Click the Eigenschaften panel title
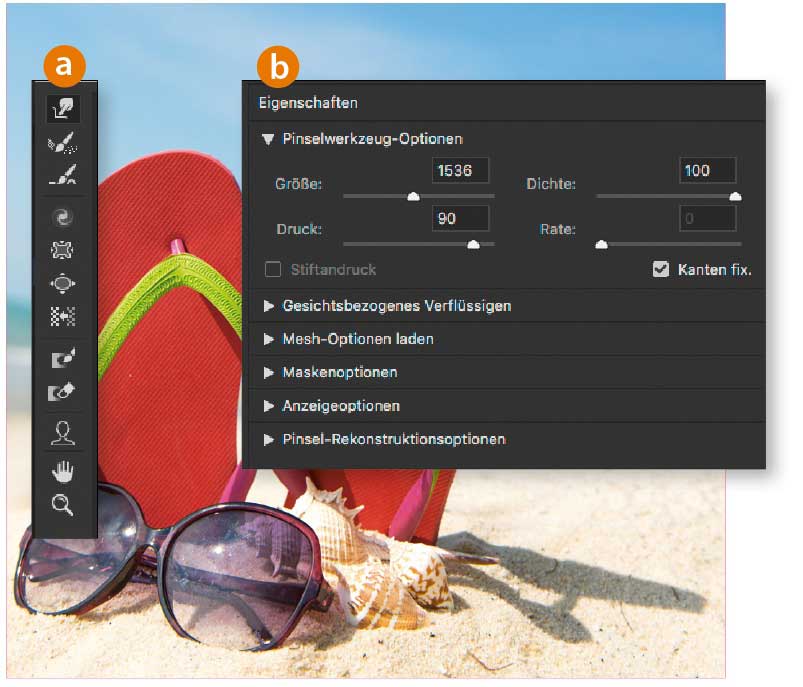803x687 pixels. (x=308, y=103)
